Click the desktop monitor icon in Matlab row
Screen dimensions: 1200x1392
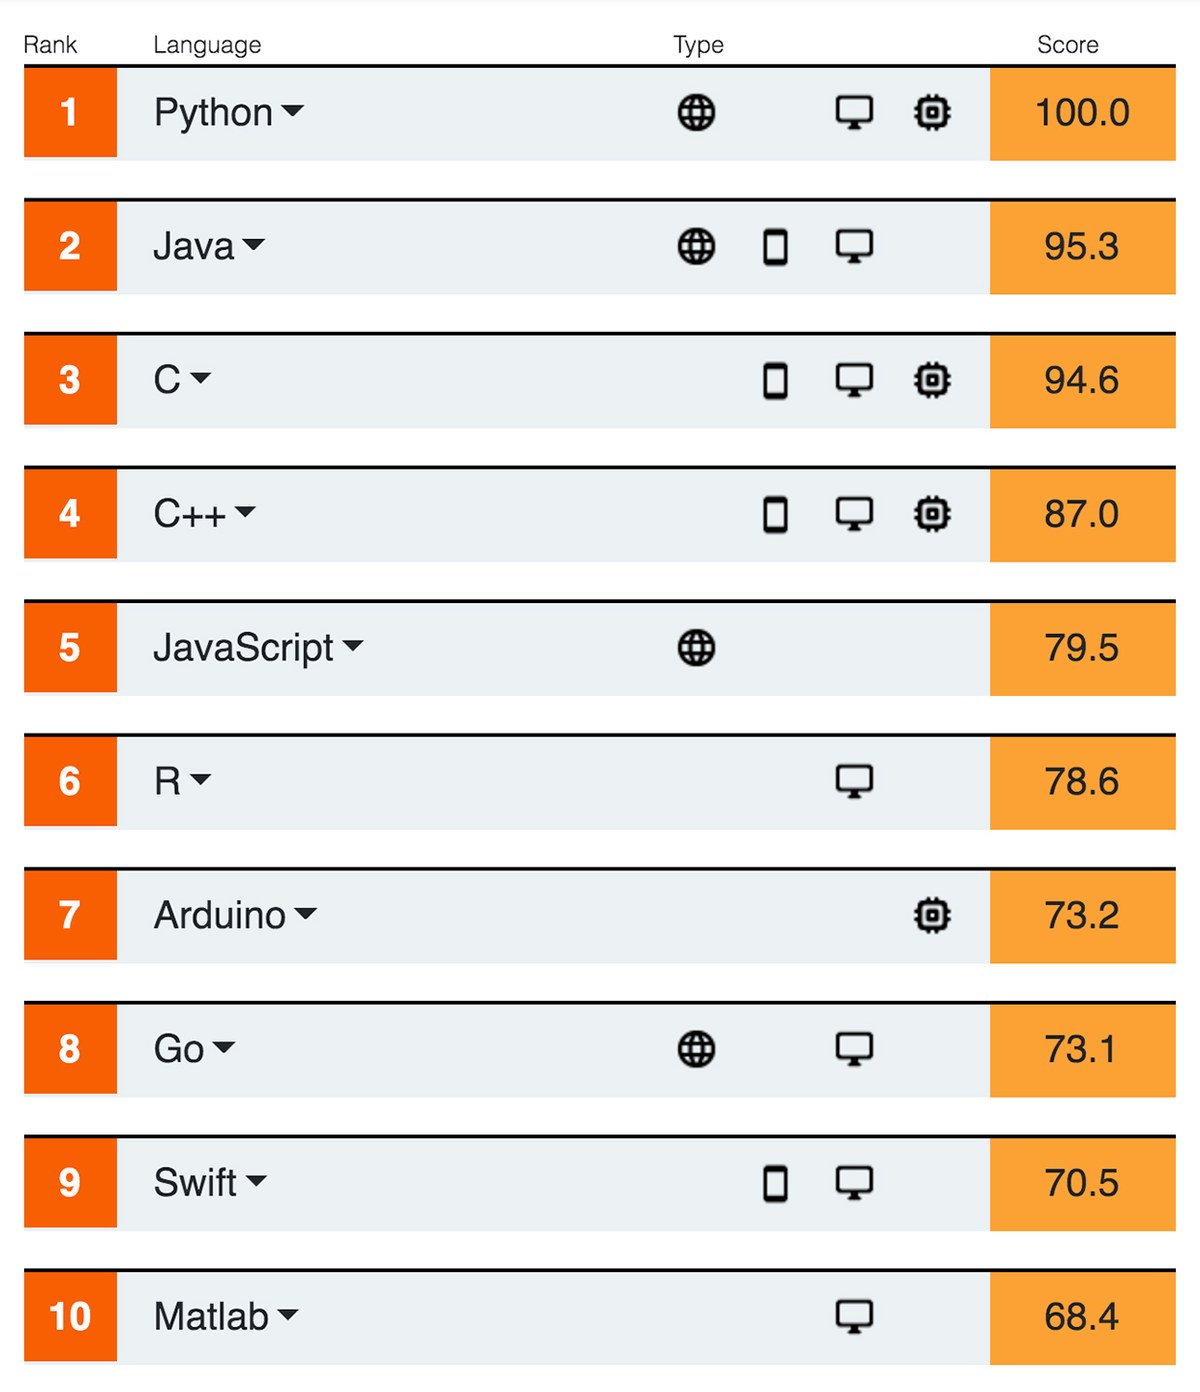tap(854, 1316)
